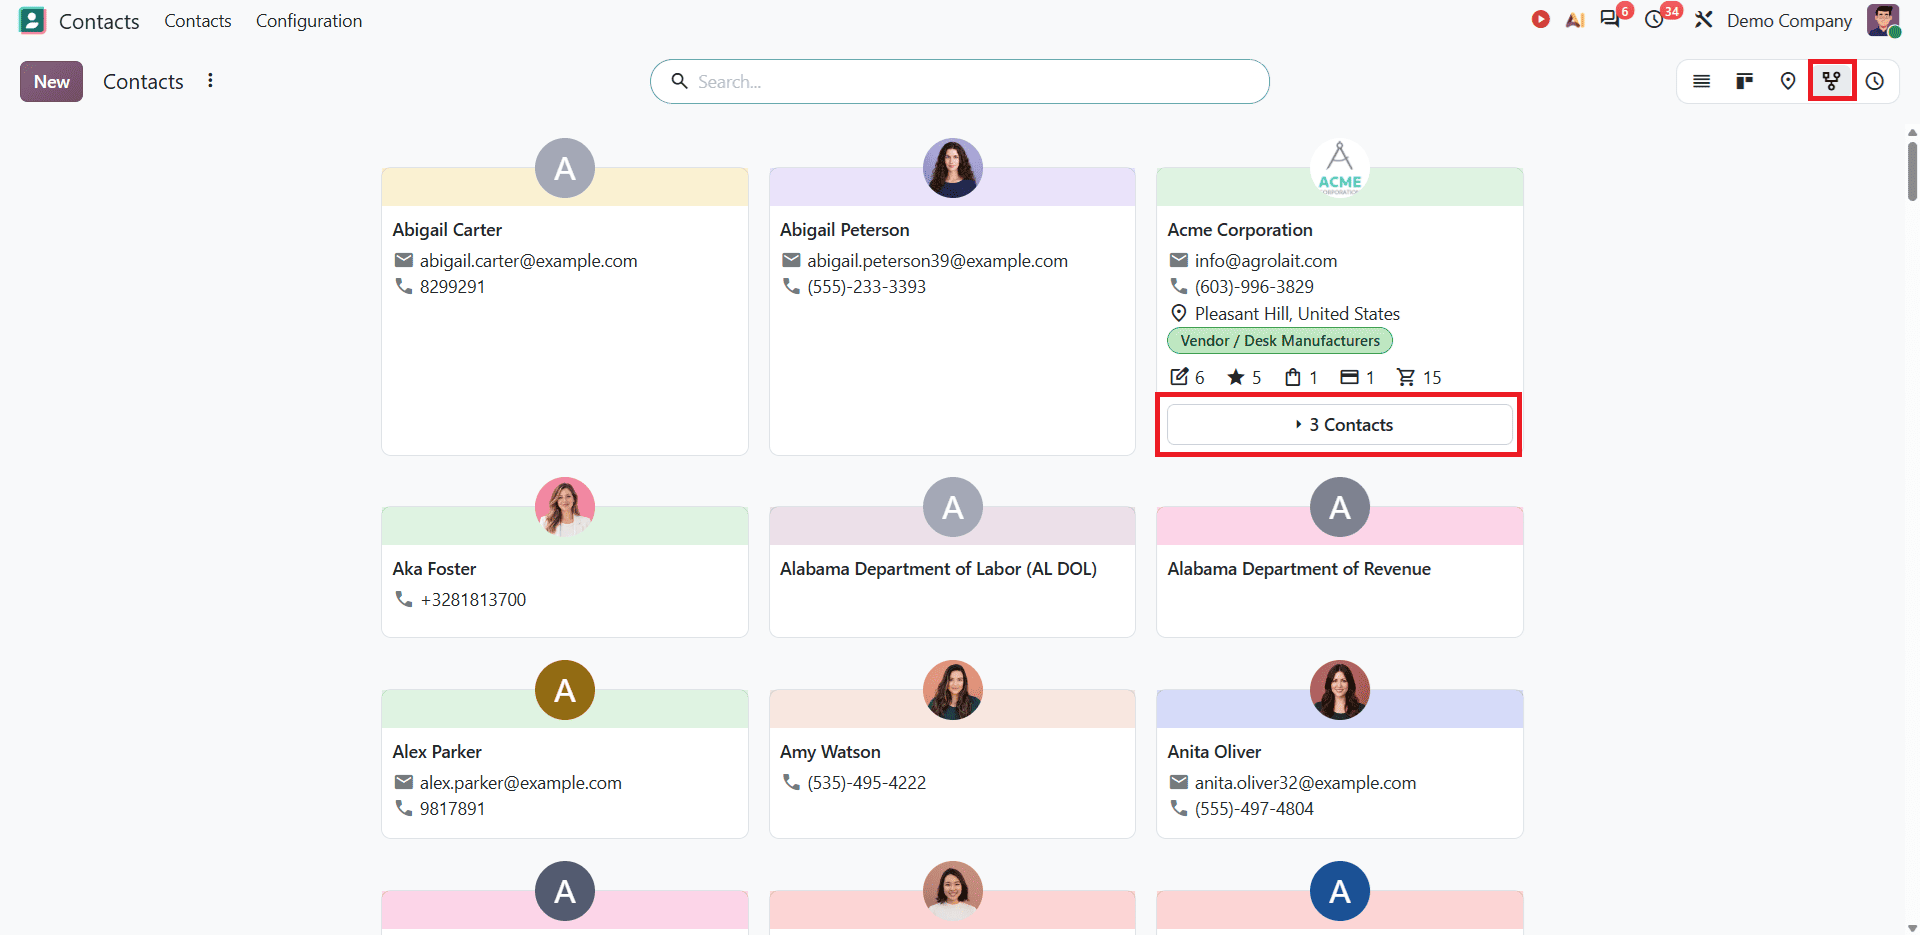Click anita.oliver32@example.com email
Viewport: 1920px width, 940px height.
point(1305,783)
